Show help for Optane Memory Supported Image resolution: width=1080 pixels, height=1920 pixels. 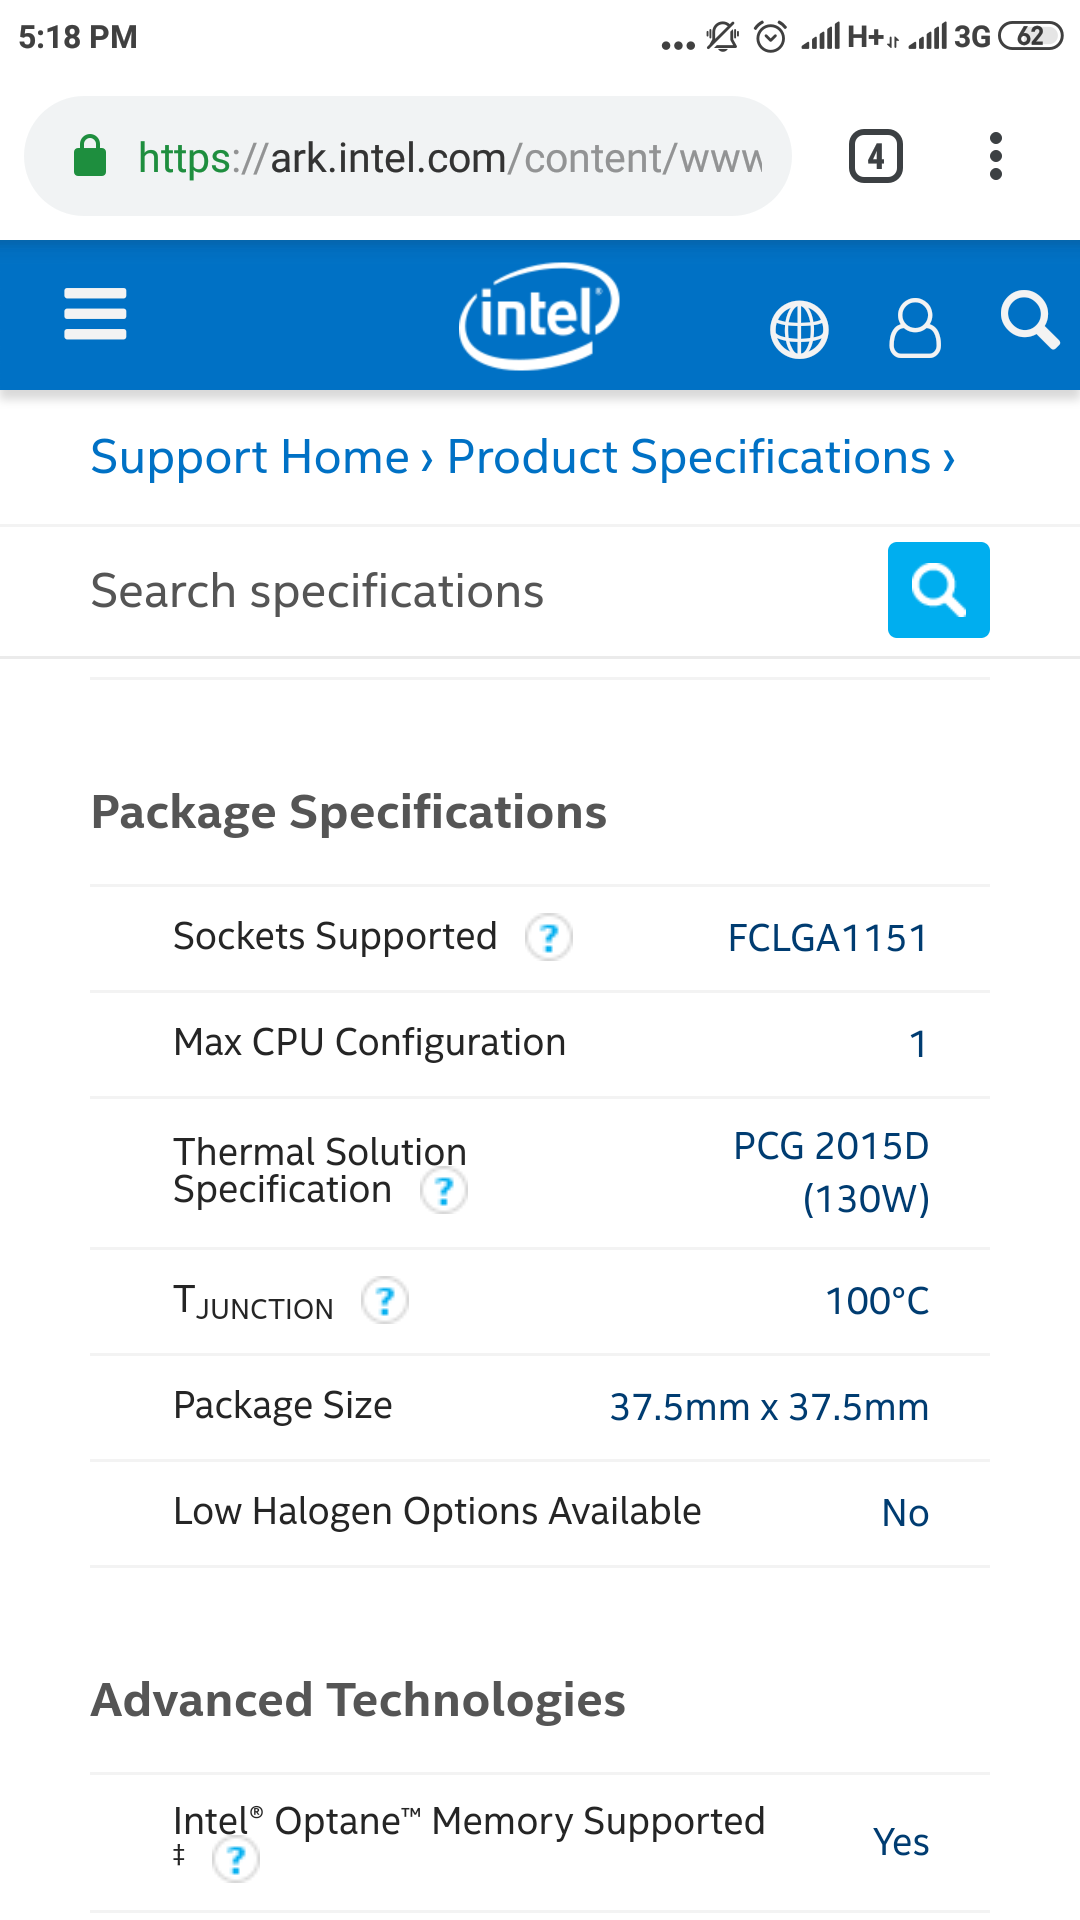236,1861
